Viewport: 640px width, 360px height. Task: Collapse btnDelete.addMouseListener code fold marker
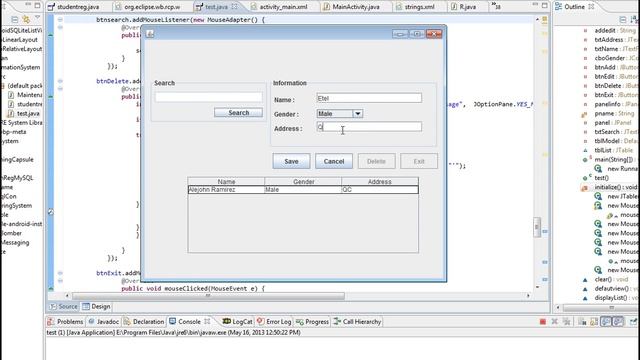60,81
